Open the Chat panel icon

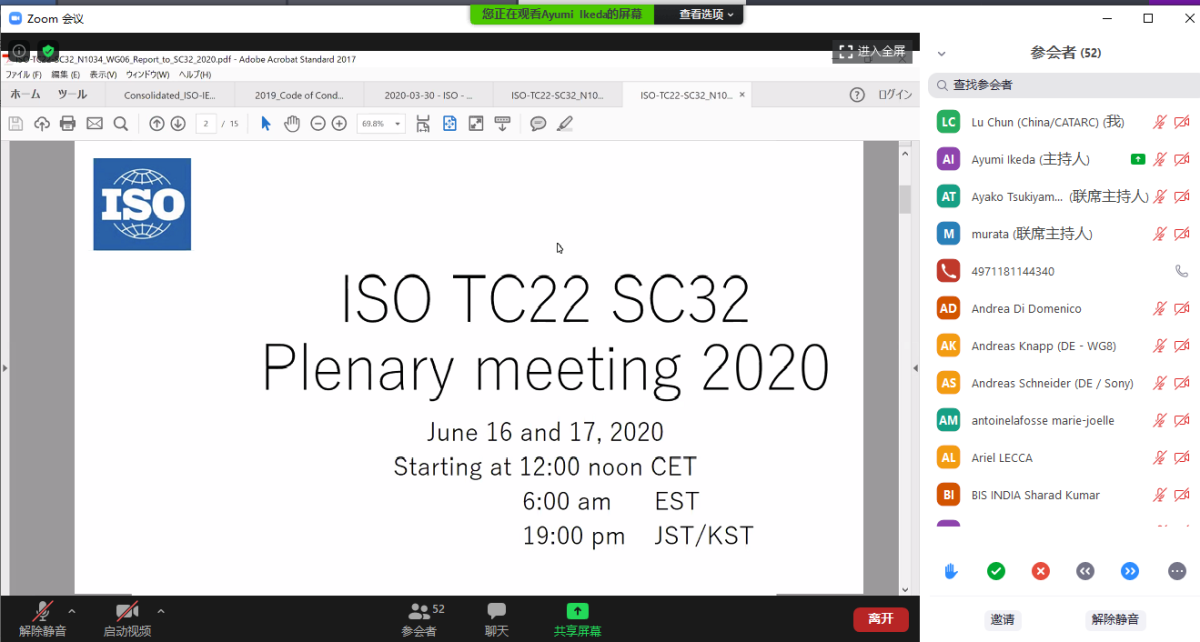[496, 619]
